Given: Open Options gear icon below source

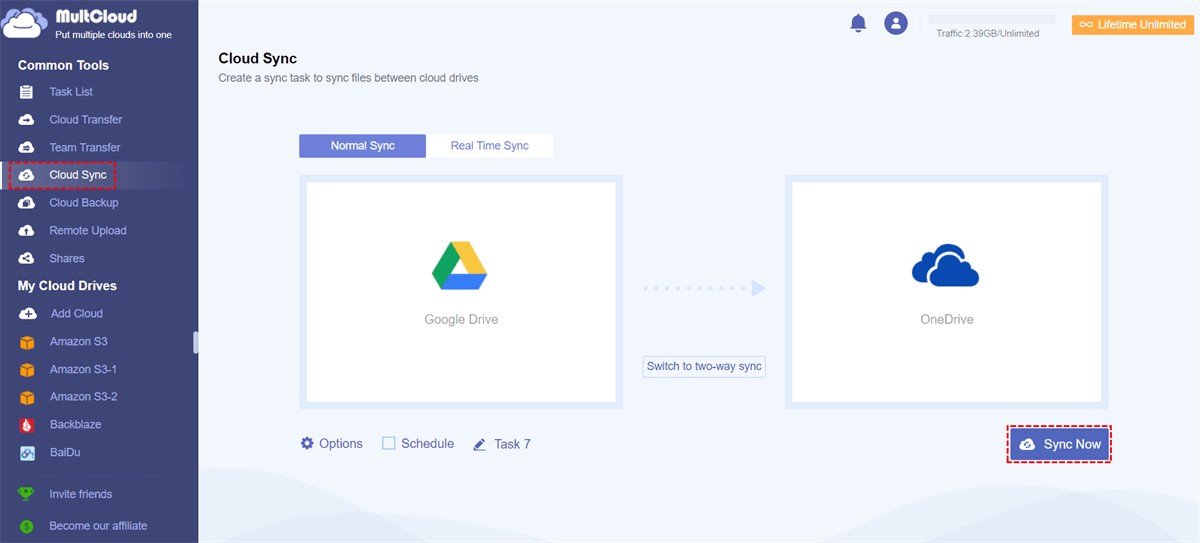Looking at the screenshot, I should 307,443.
